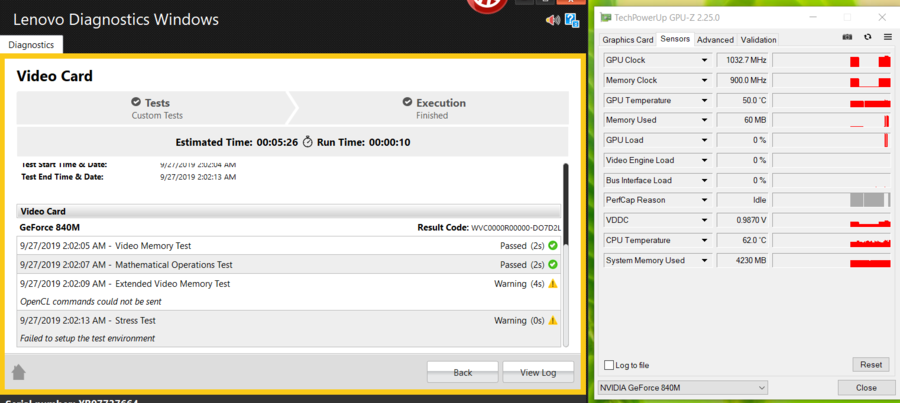
Task: Open the VDDC sensor dropdown
Action: click(704, 220)
